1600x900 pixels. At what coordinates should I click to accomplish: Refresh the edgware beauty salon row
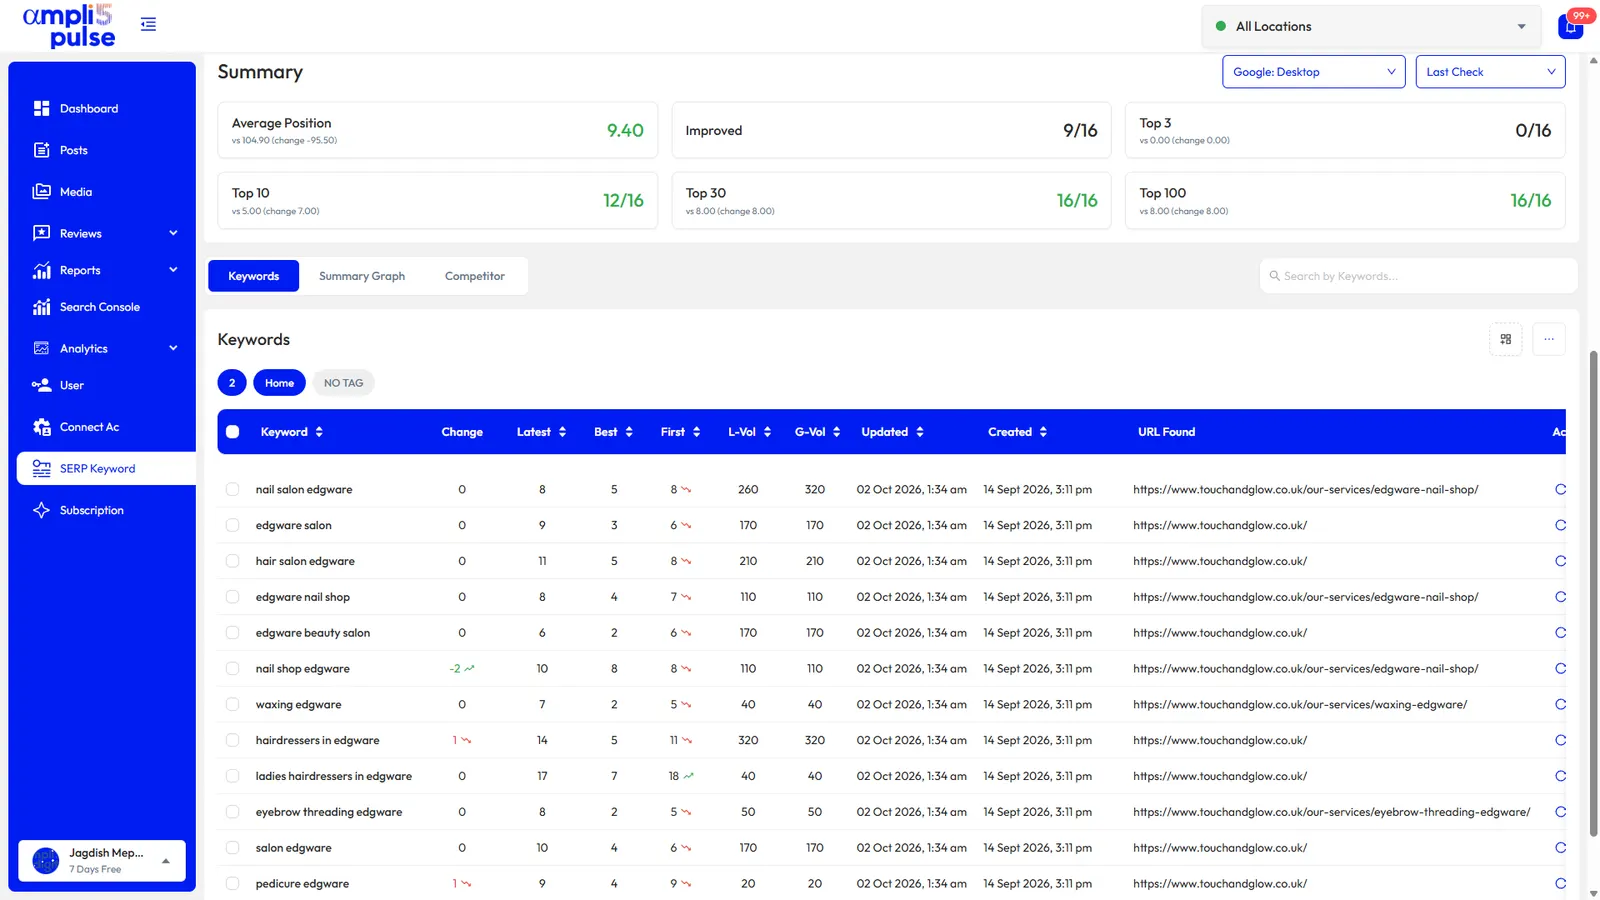pos(1560,633)
